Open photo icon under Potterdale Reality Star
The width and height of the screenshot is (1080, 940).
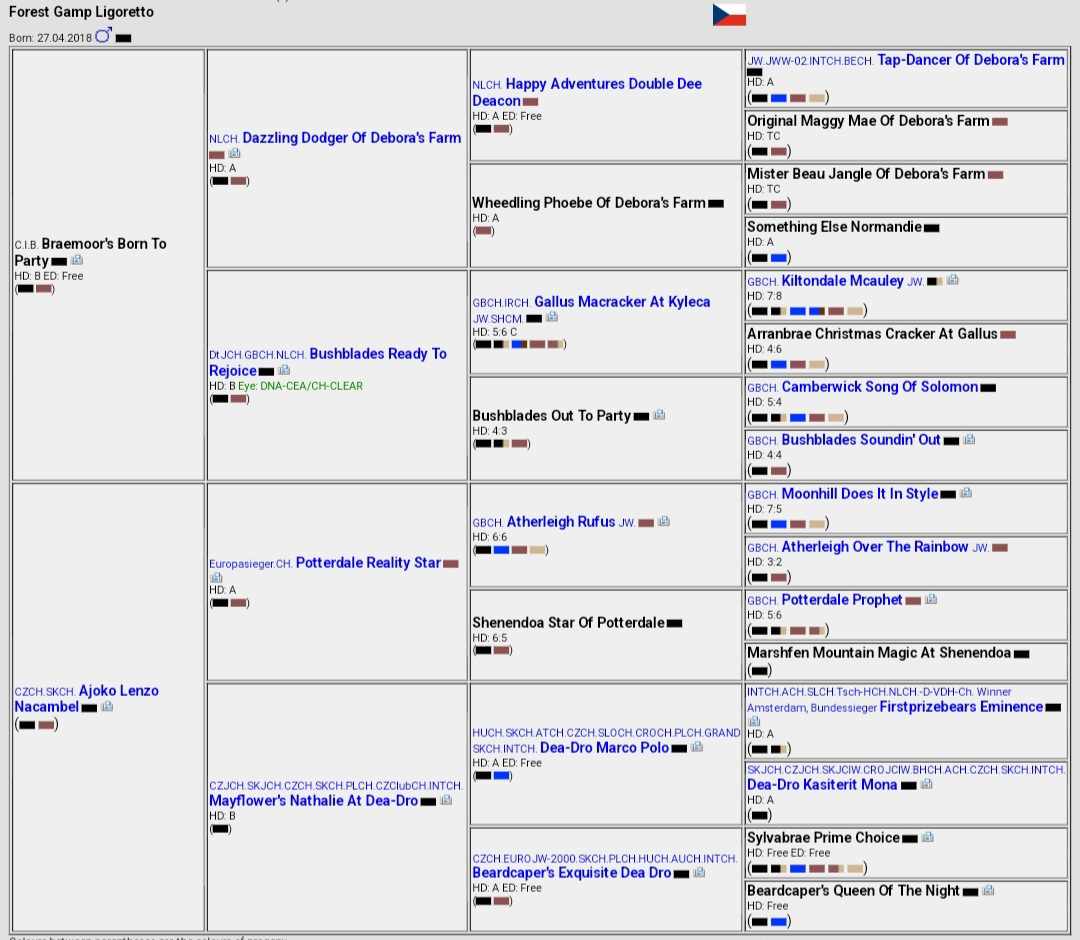tap(216, 577)
